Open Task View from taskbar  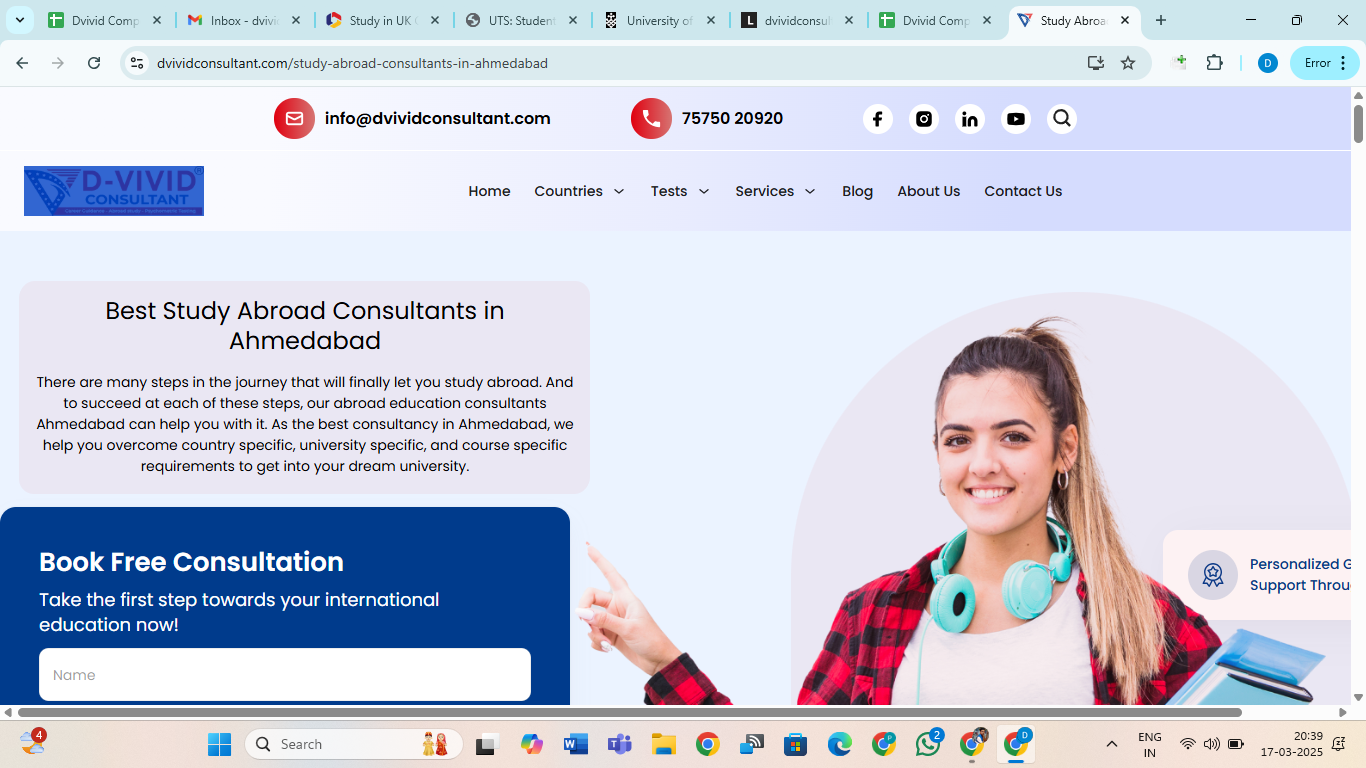tap(487, 744)
